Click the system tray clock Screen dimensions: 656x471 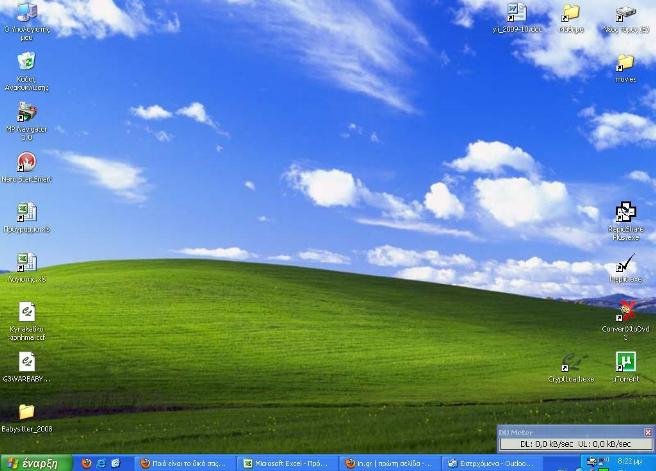(x=630, y=461)
